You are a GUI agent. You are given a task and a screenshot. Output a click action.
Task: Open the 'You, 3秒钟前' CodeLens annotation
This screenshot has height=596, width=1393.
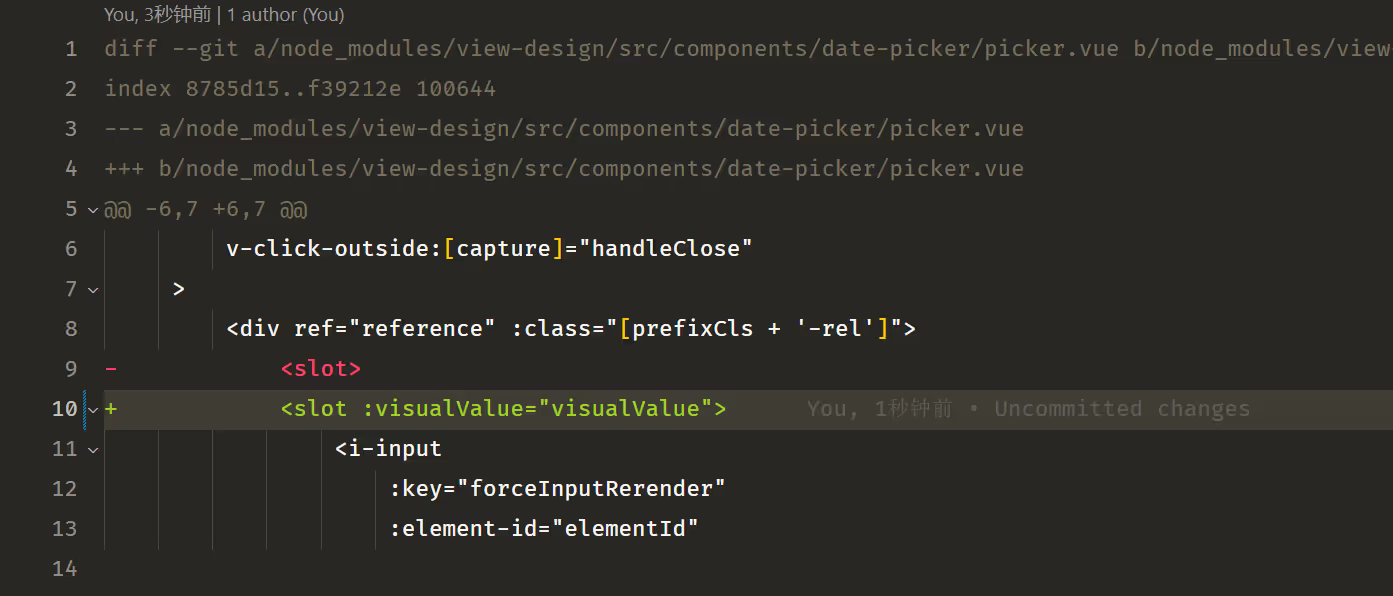tap(157, 15)
